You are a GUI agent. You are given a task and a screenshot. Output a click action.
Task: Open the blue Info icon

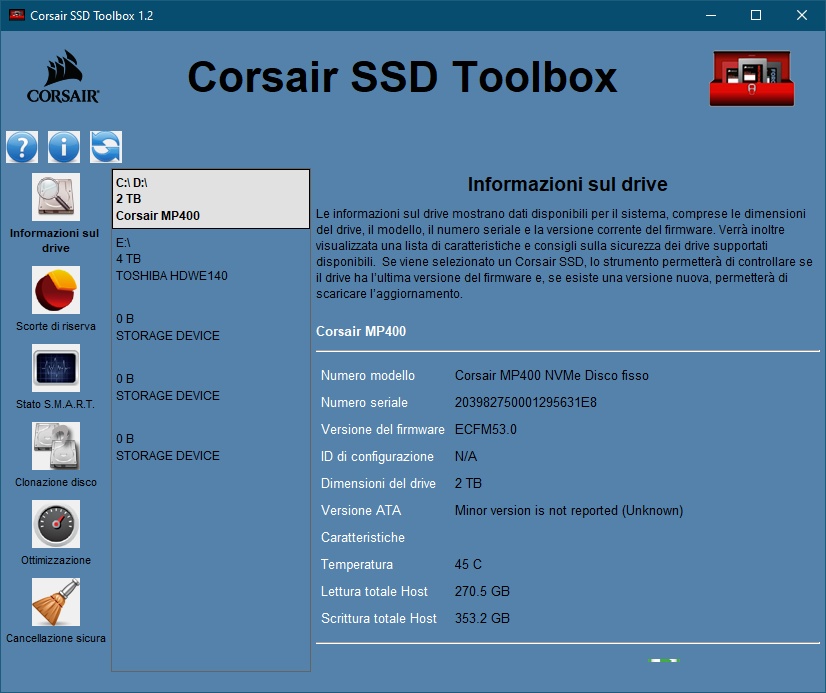tap(64, 146)
